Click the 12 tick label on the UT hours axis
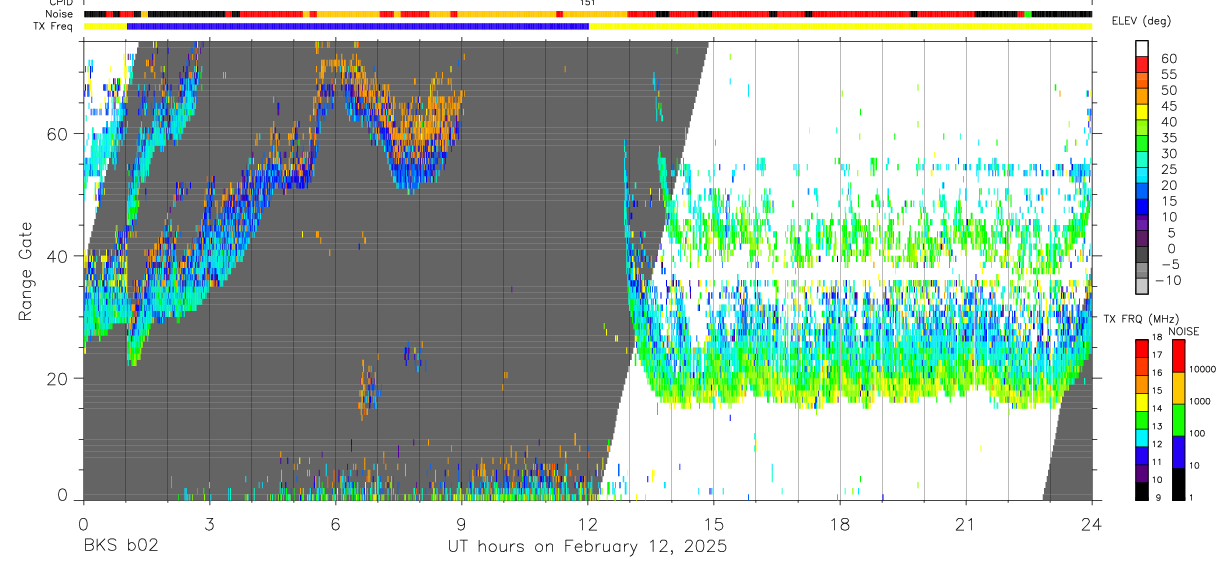The width and height of the screenshot is (1228, 567). coord(587,524)
